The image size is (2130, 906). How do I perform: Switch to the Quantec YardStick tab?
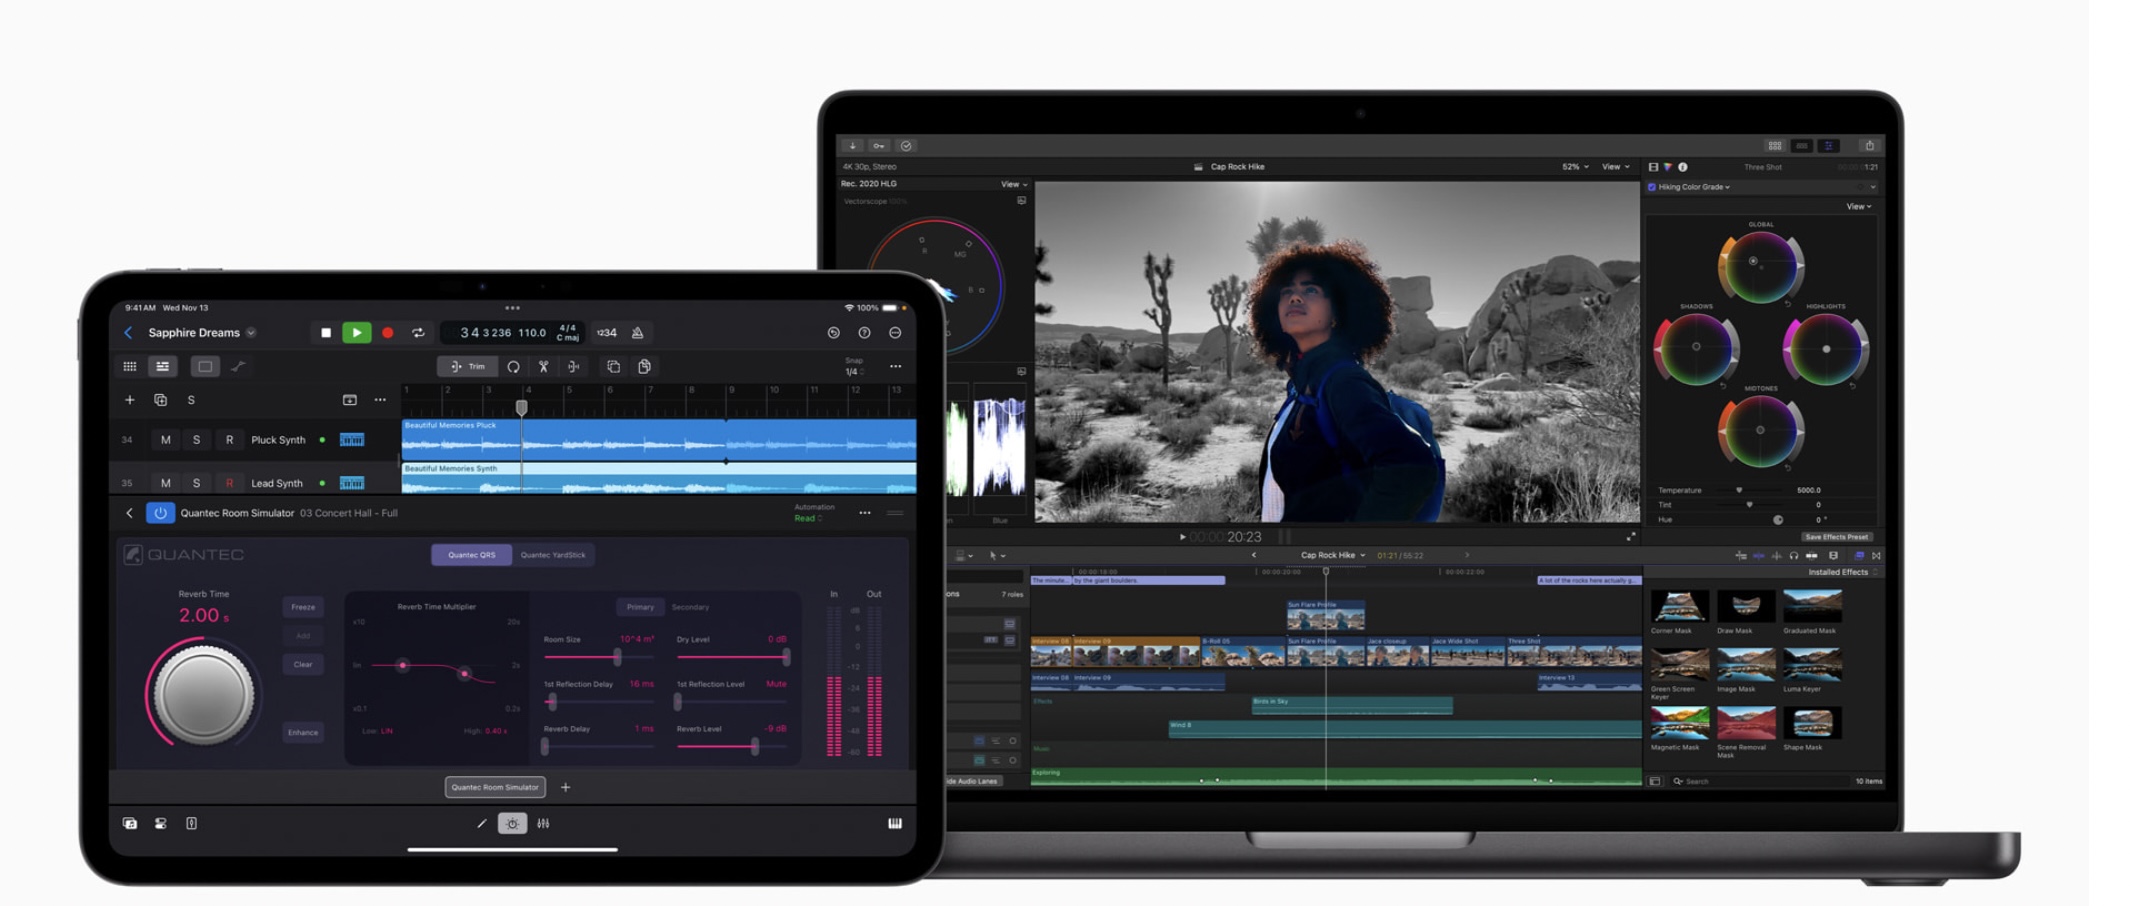click(x=553, y=555)
